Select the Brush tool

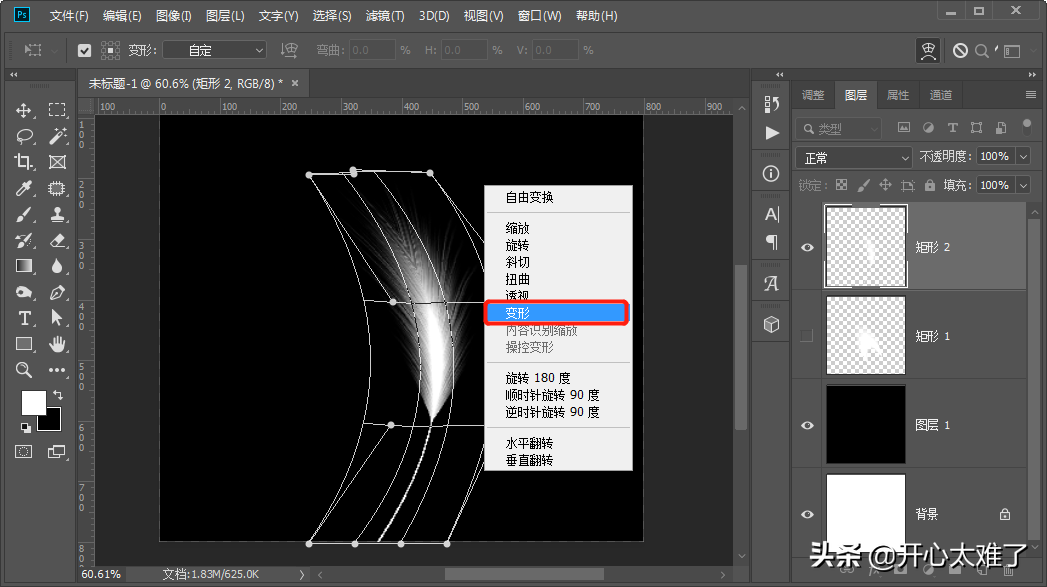(x=24, y=214)
